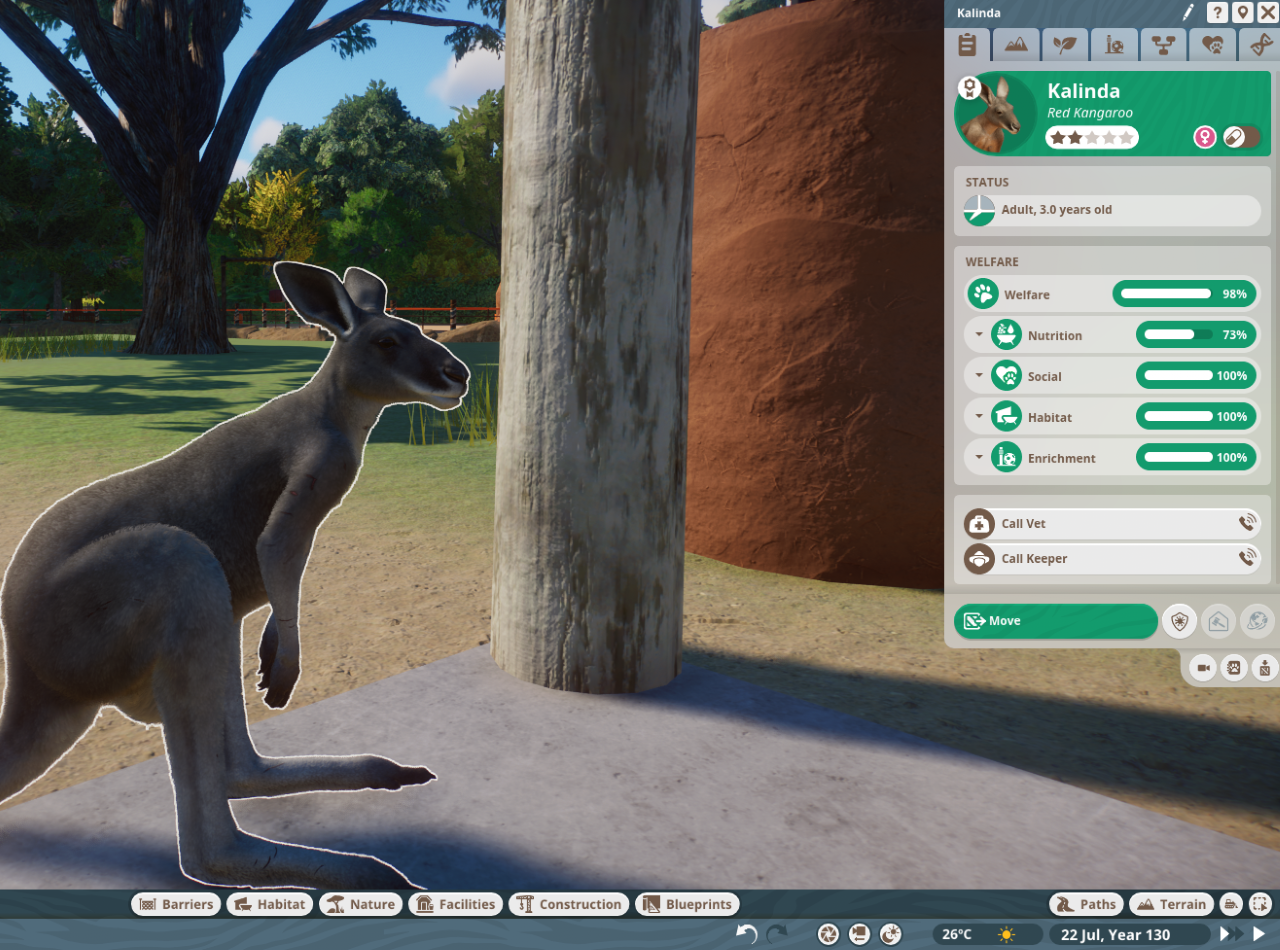The width and height of the screenshot is (1280, 950).
Task: Open the Construction build menu
Action: pos(569,904)
